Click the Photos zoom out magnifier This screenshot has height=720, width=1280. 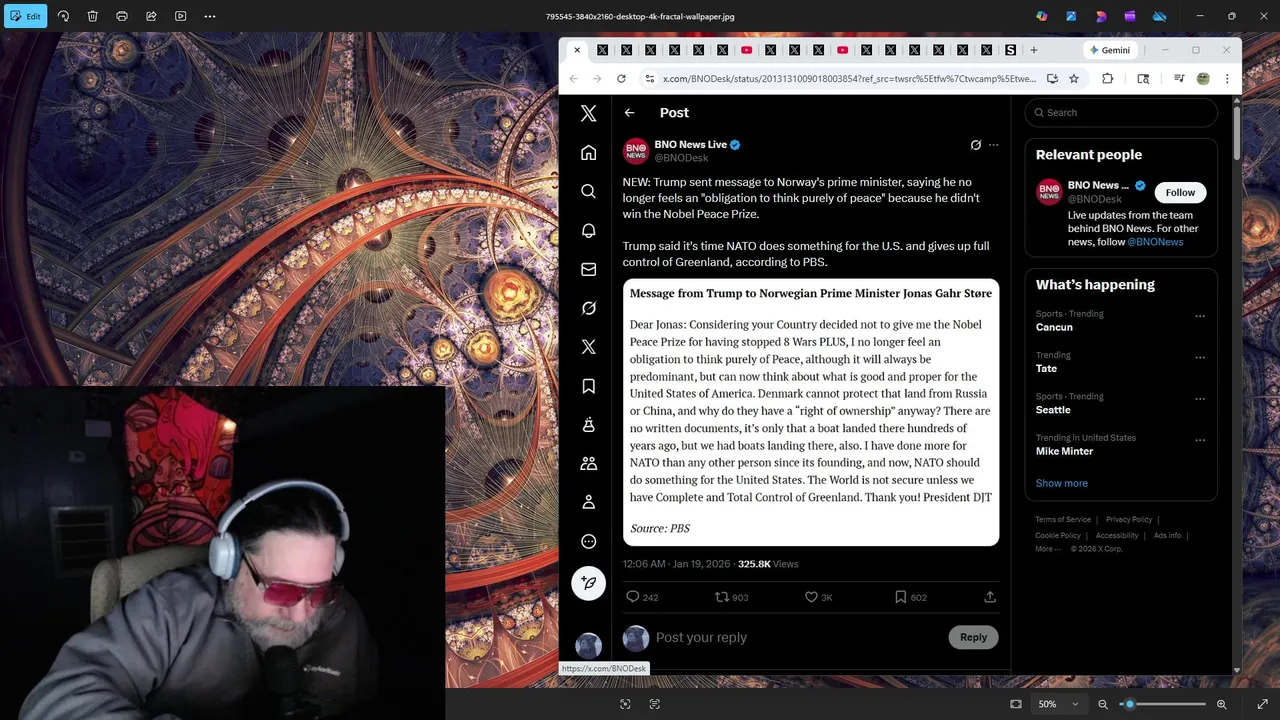1103,704
